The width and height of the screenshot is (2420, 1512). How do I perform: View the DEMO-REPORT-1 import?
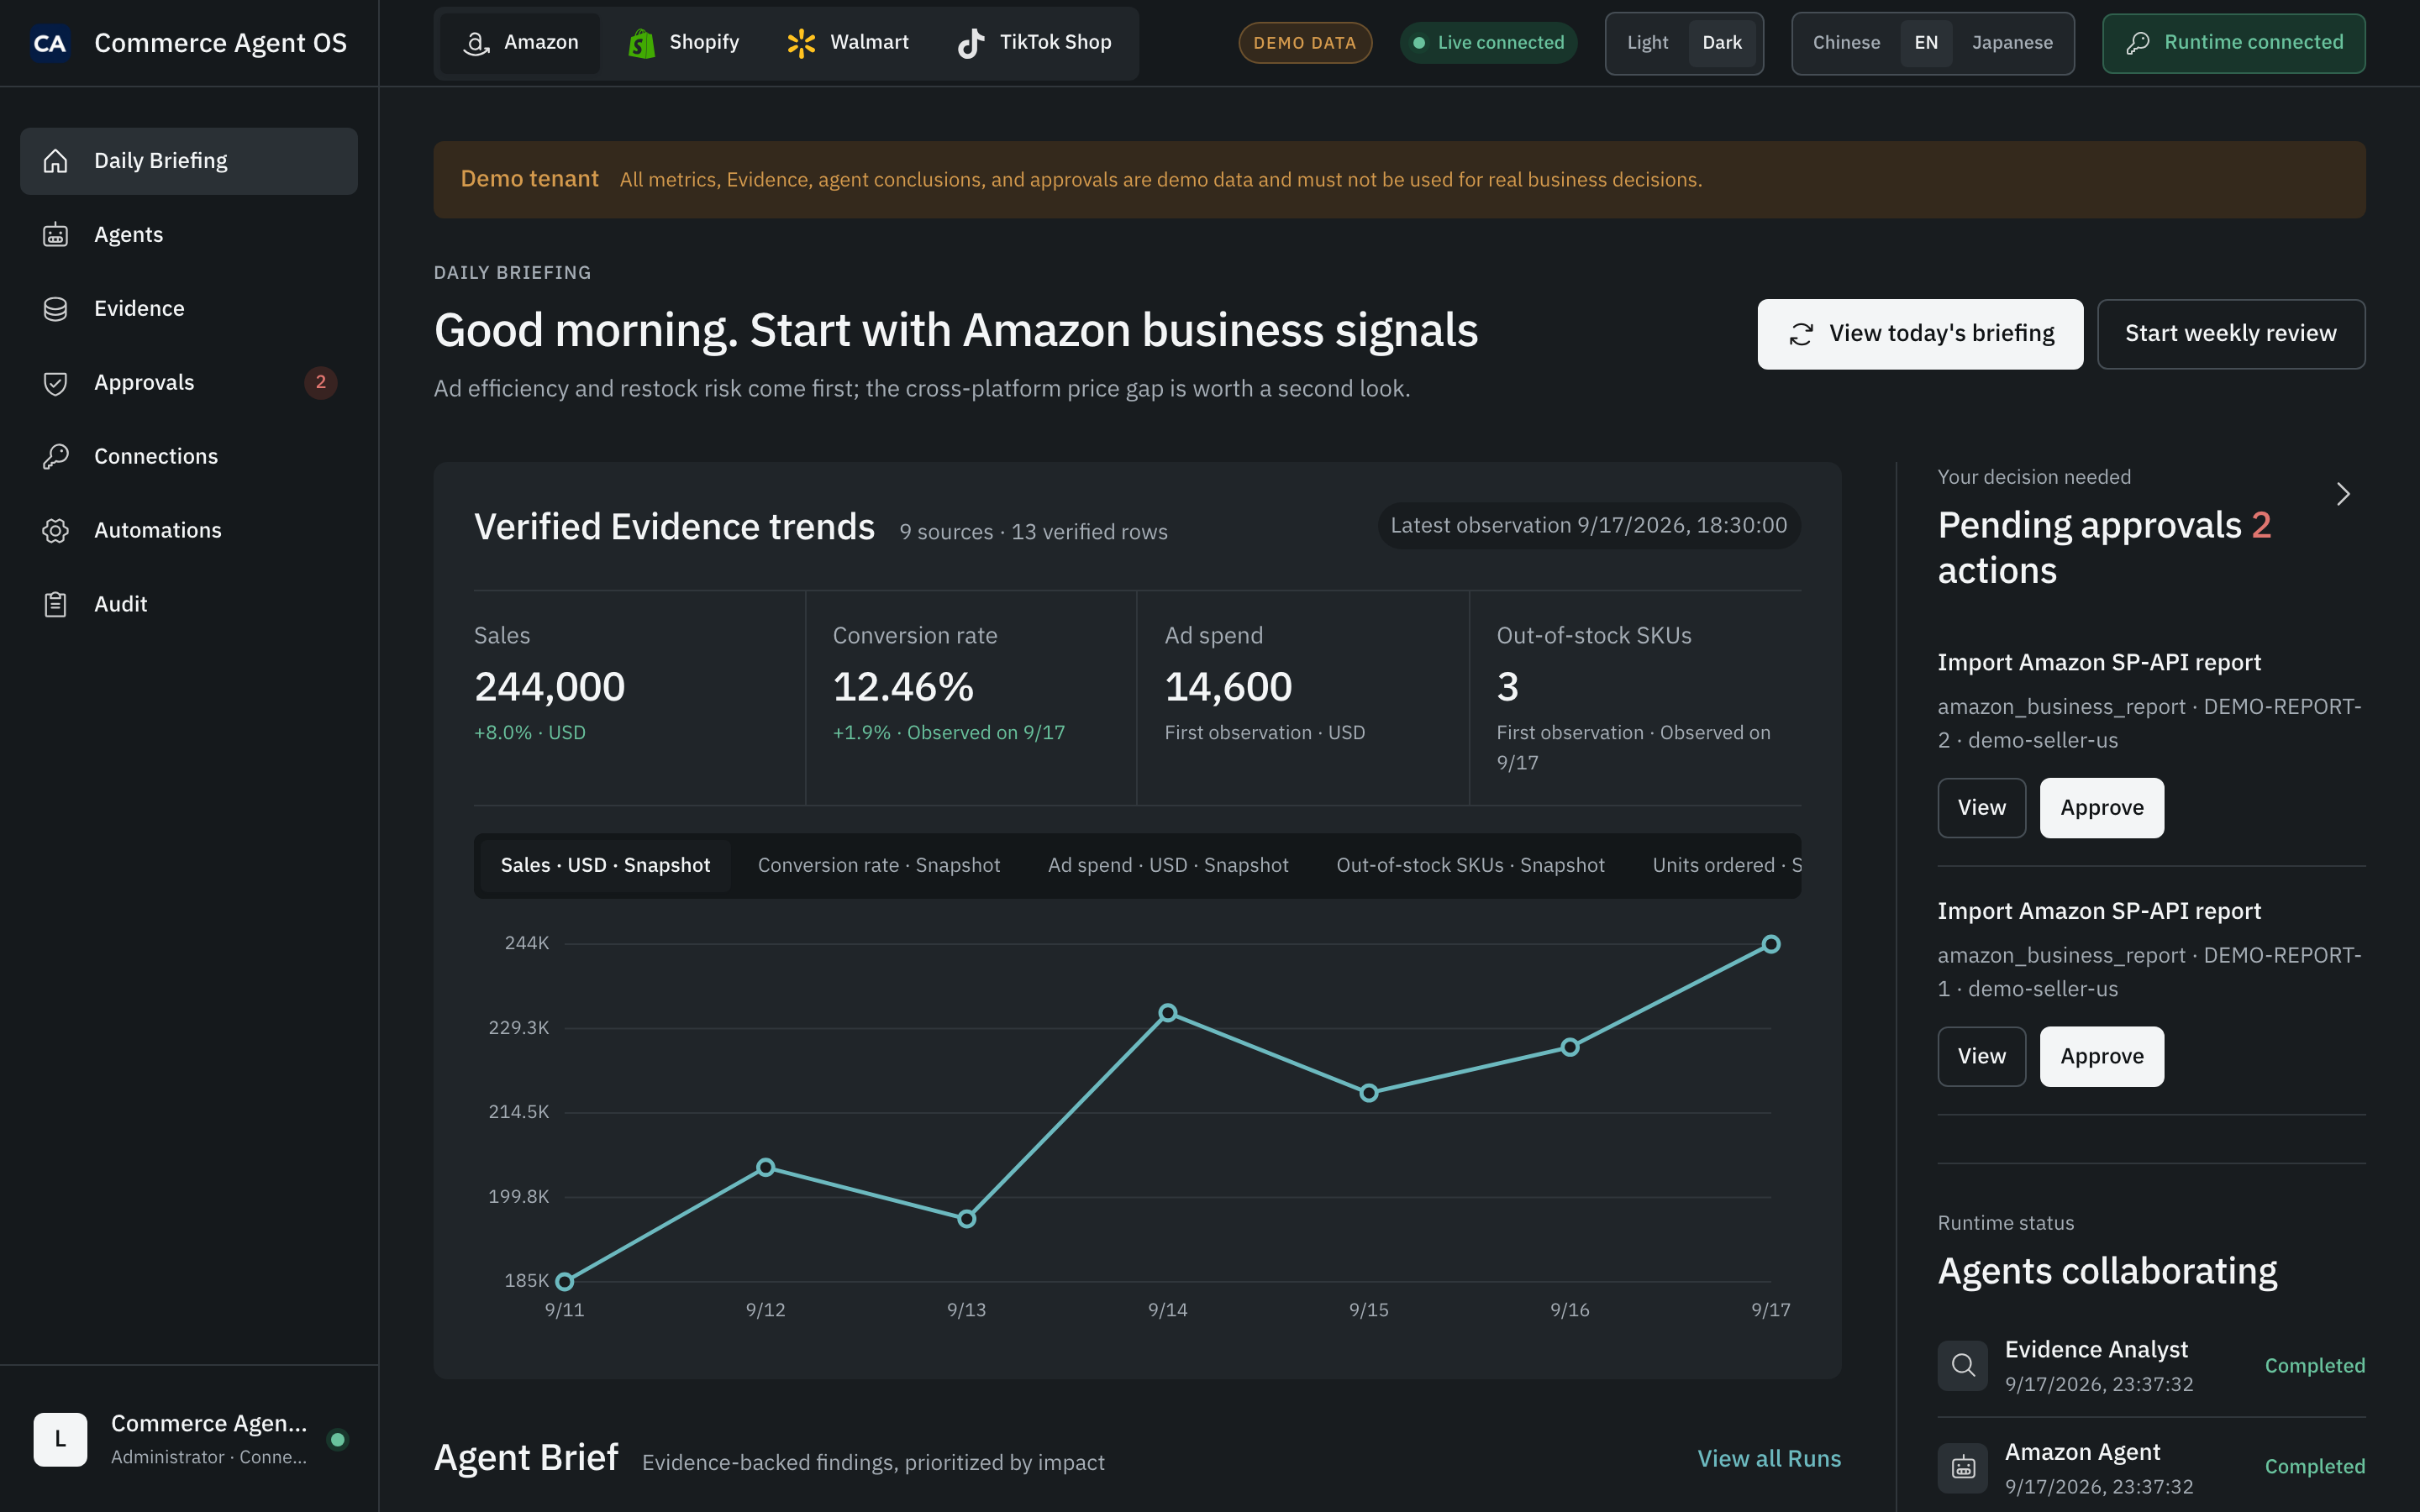tap(1981, 1056)
